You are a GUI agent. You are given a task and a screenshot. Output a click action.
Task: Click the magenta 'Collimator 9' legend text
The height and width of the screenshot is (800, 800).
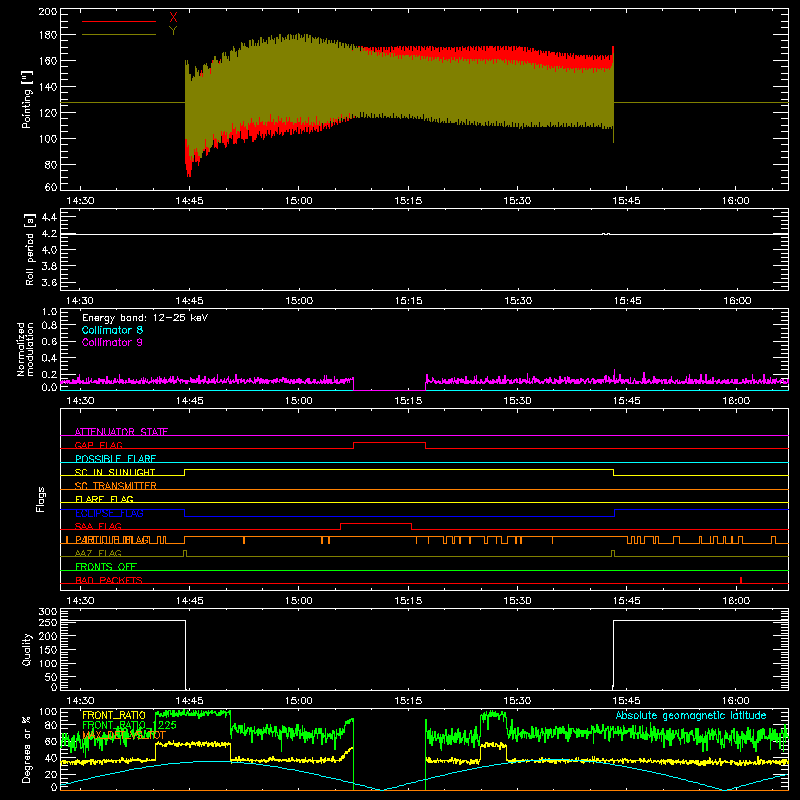tap(112, 342)
